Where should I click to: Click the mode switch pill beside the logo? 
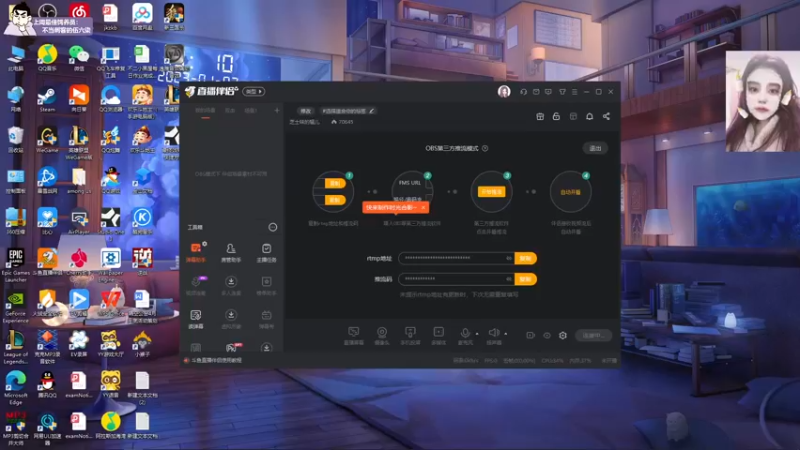pyautogui.click(x=254, y=91)
